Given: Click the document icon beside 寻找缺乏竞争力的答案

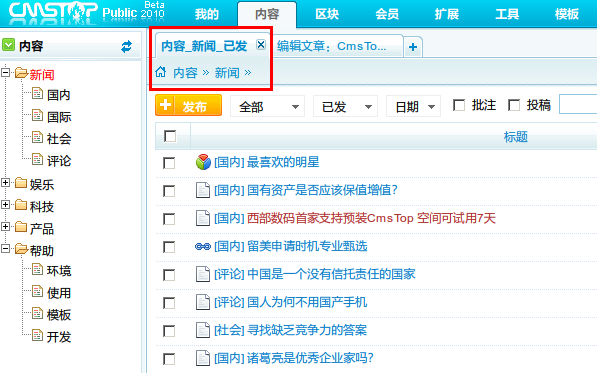Looking at the screenshot, I should (203, 330).
